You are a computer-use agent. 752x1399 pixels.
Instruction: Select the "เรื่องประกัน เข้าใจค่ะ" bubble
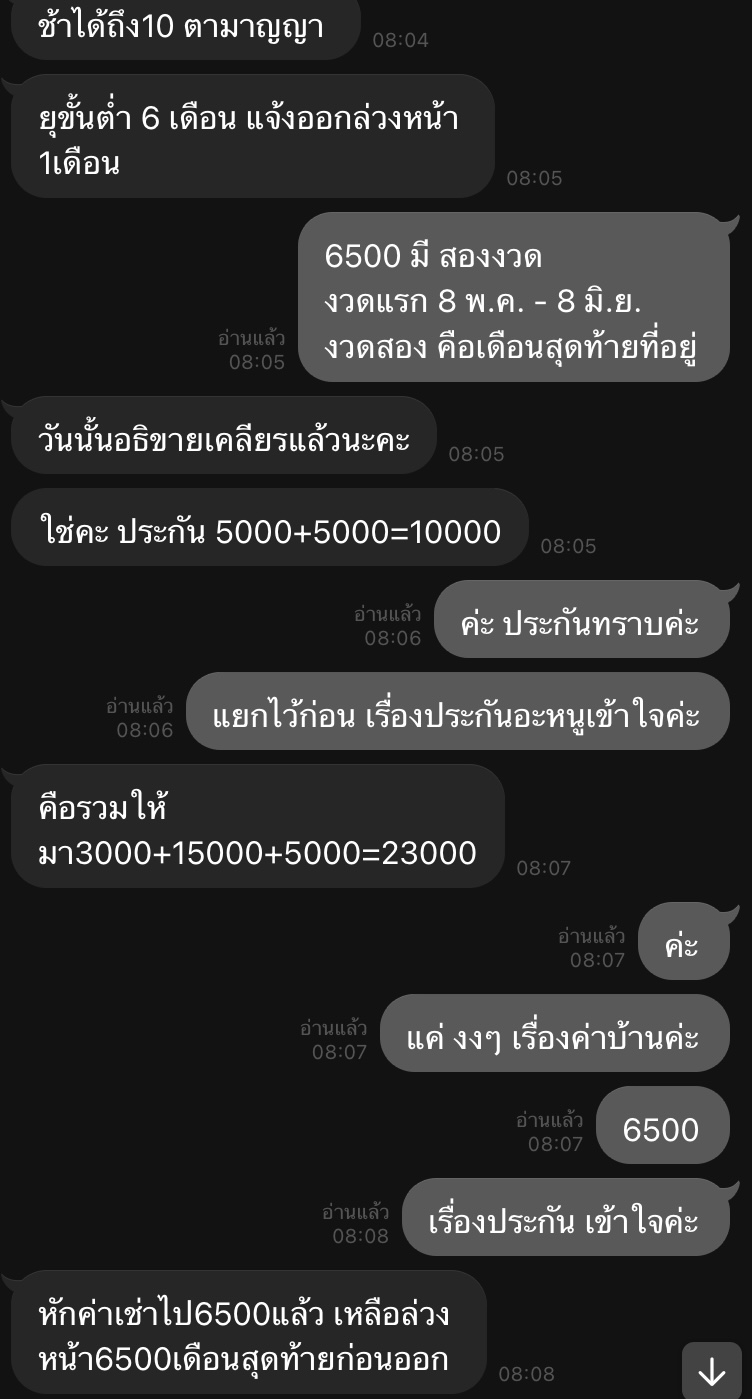point(566,1217)
